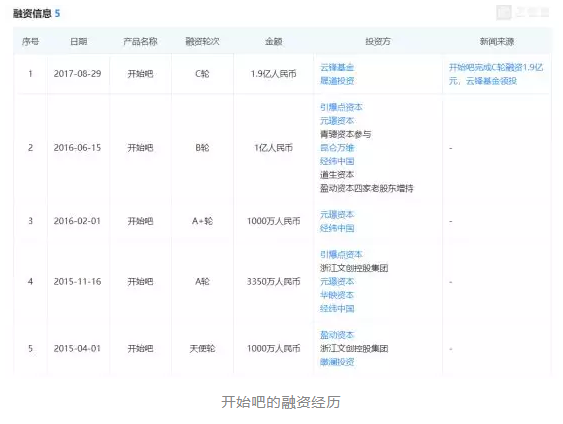Open the investor link listed under 云锋基金

click(337, 81)
